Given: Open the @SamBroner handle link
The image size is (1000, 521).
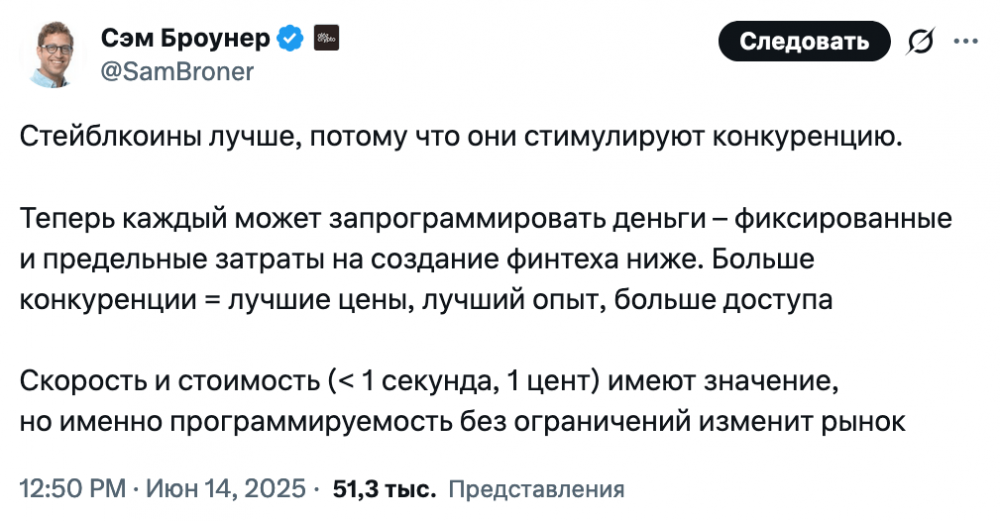Looking at the screenshot, I should click(178, 72).
